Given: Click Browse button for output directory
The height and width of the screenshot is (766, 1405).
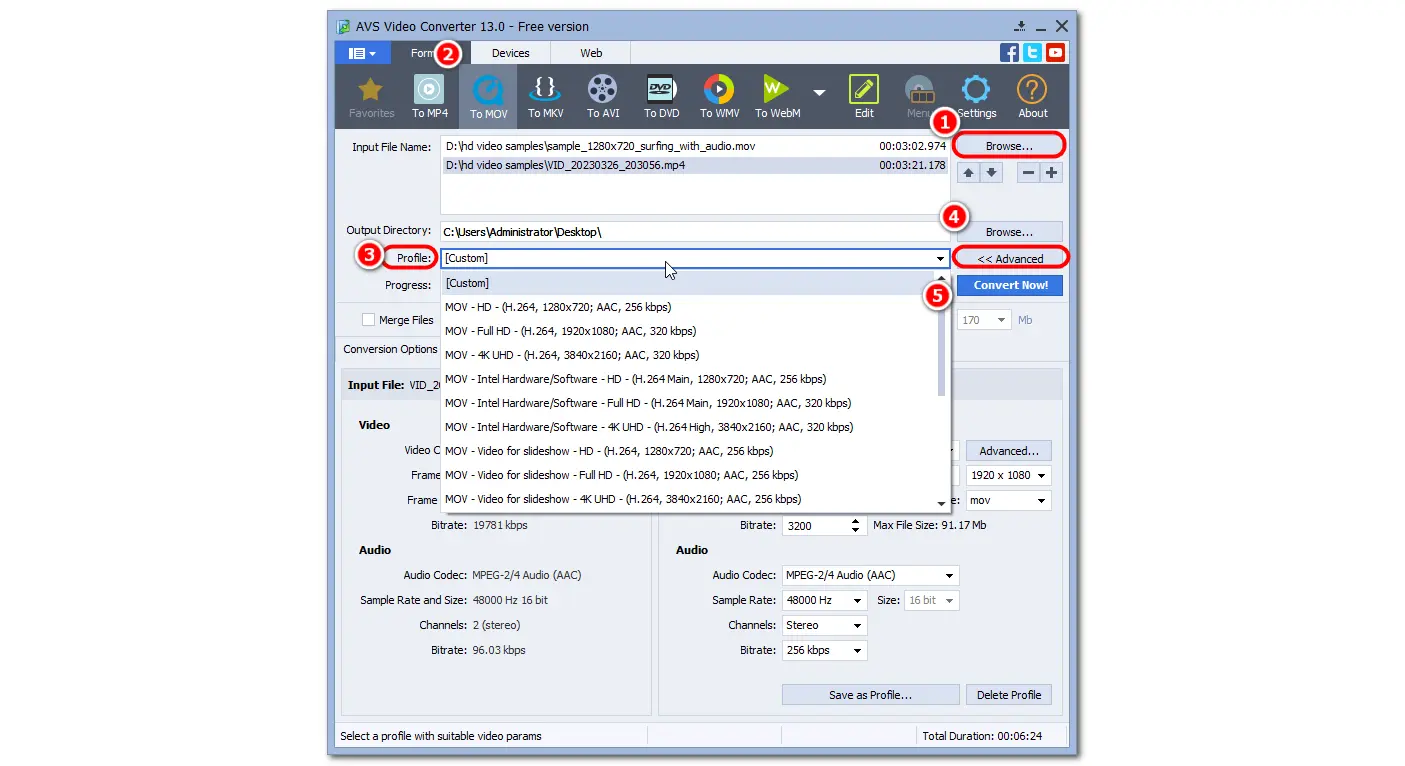Looking at the screenshot, I should [x=1009, y=232].
